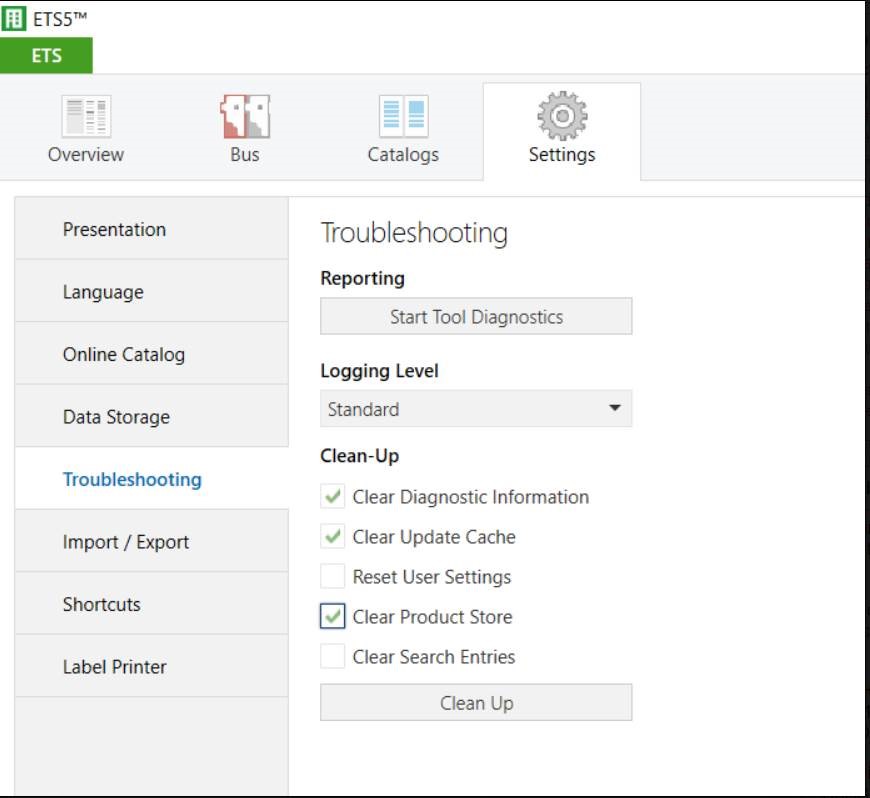Uncheck the Clear Product Store option

click(333, 617)
